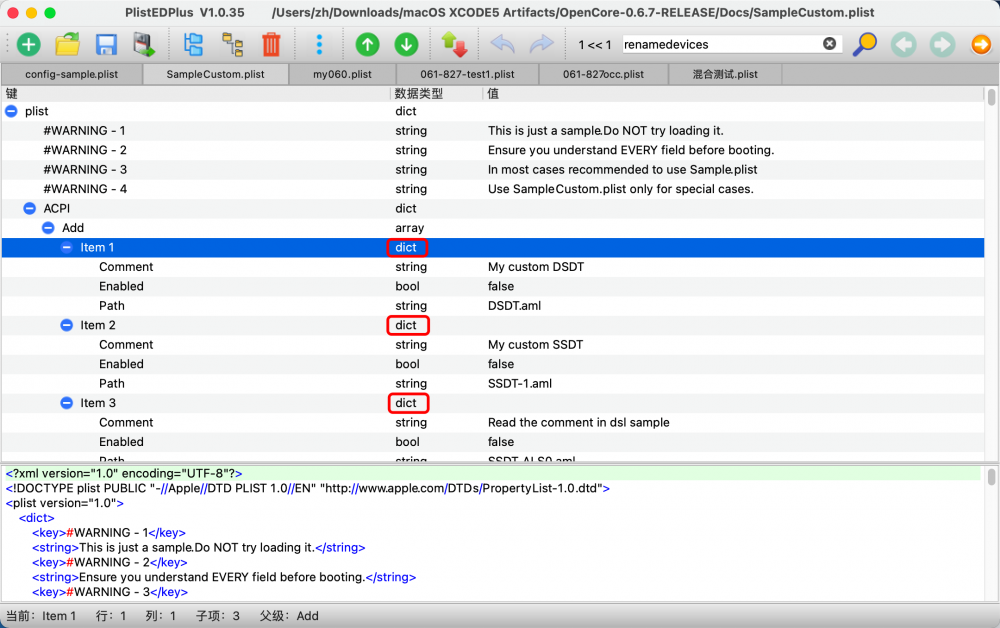Click the orange right arrow icon
This screenshot has width=1000, height=628.
981,45
